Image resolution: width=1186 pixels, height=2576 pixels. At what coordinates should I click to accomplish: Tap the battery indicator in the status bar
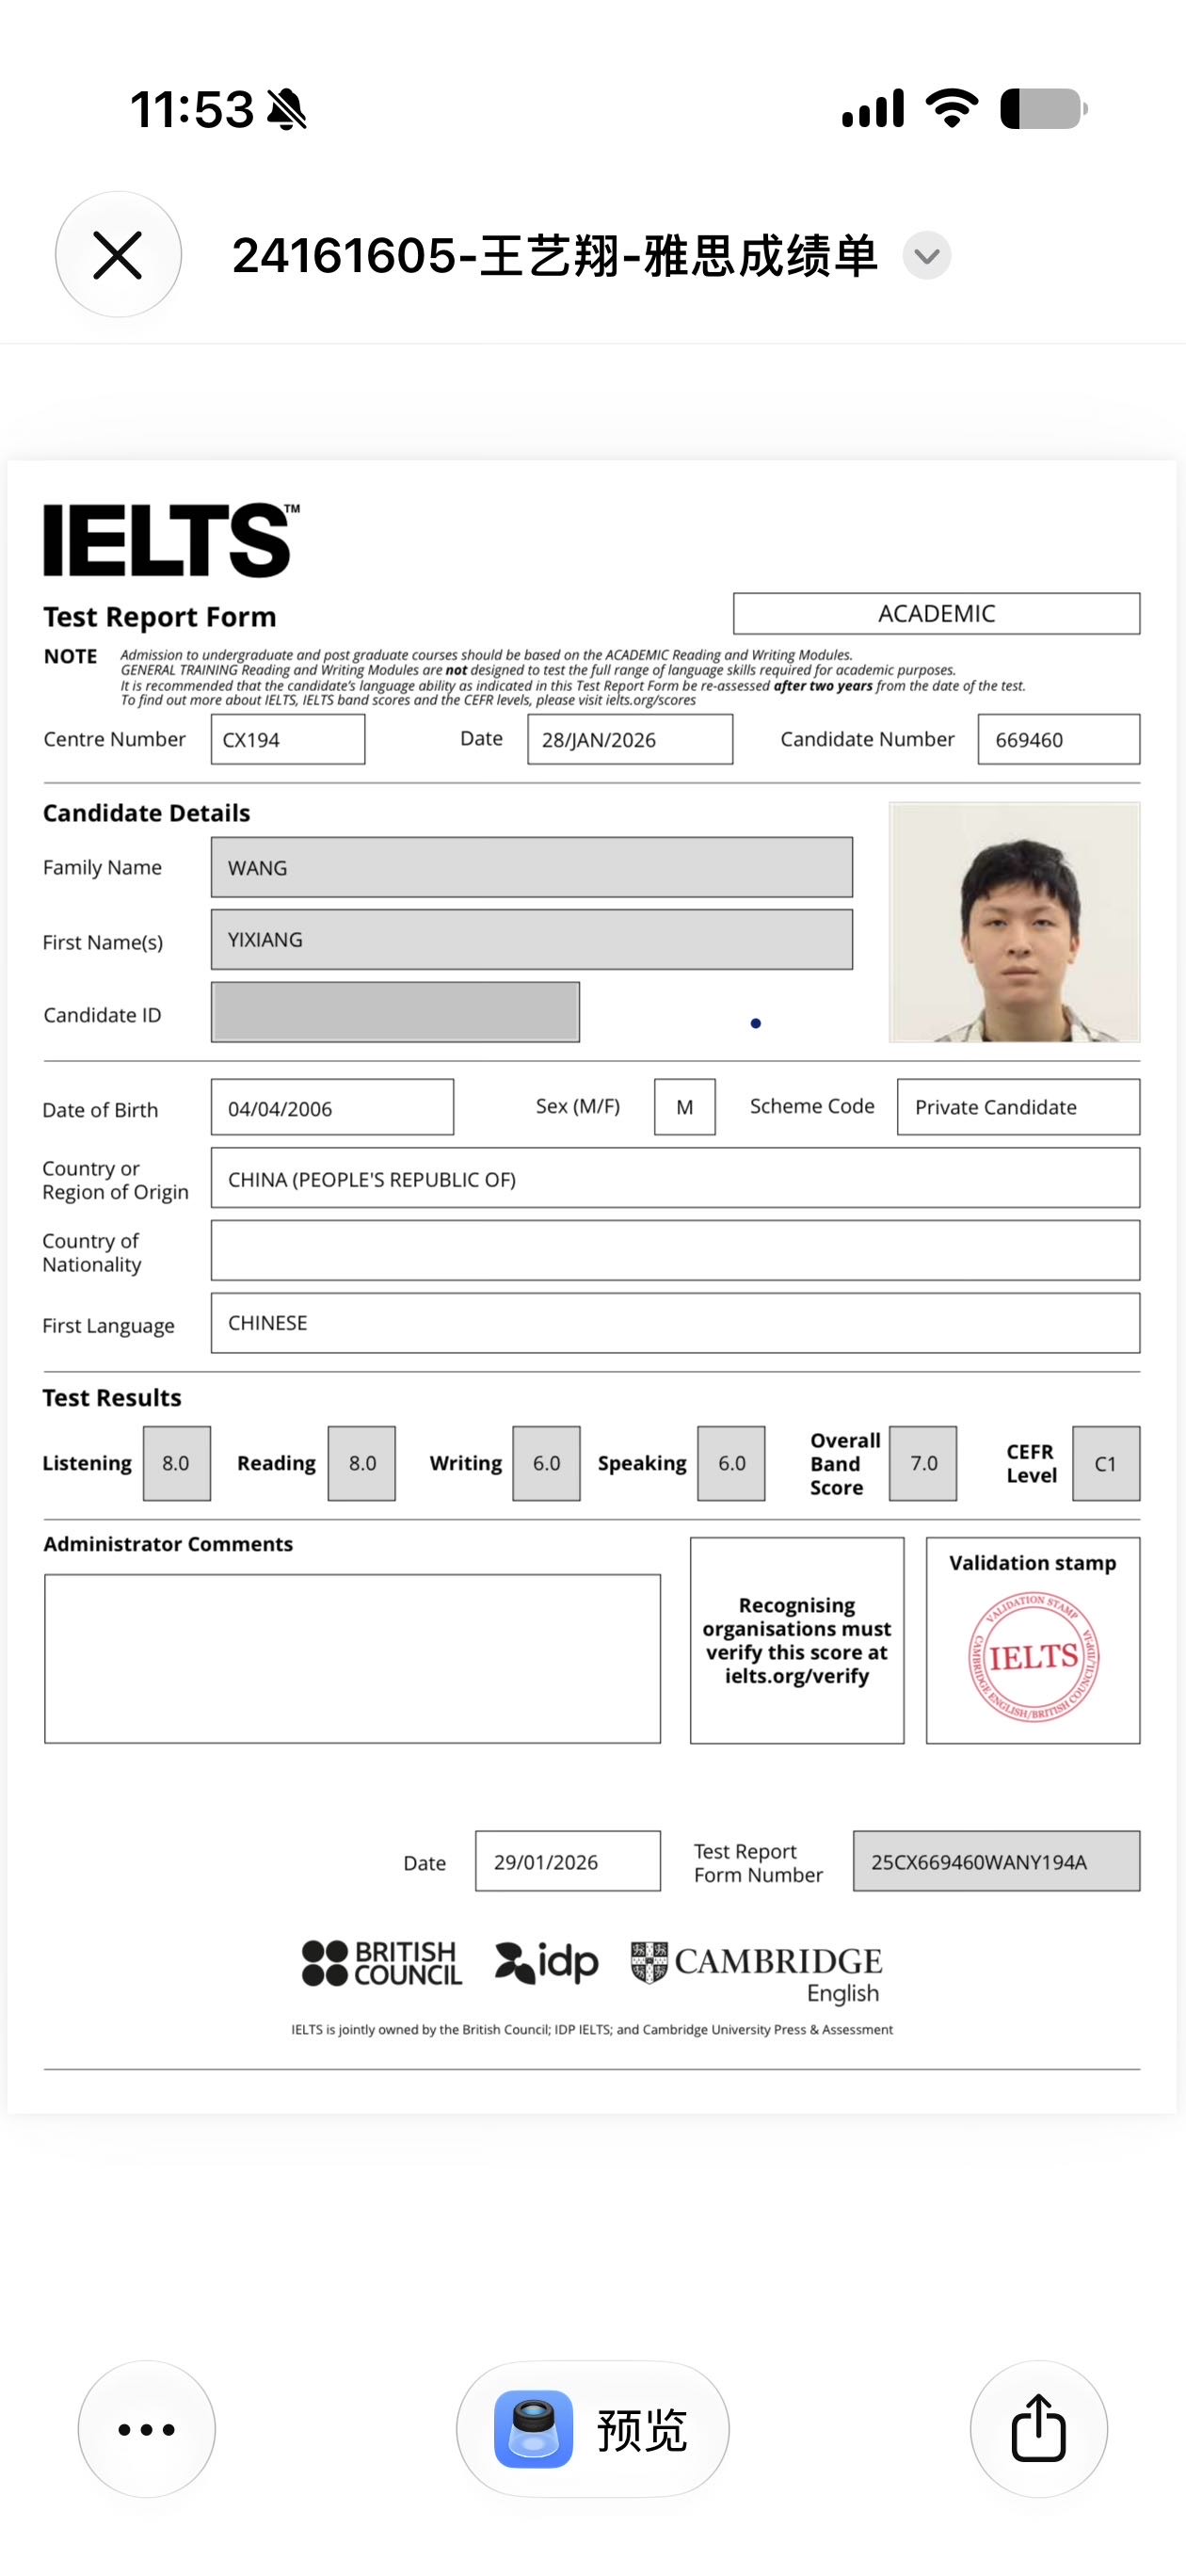tap(1044, 109)
